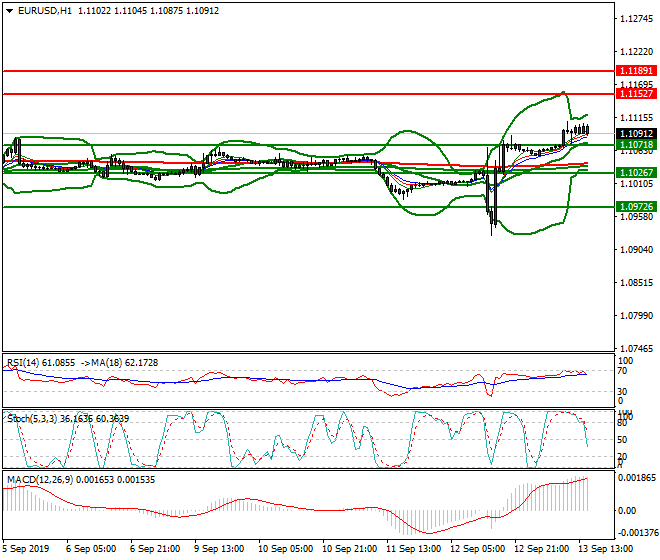
Task: Select the -0.001376 MACD scale value
Action: tap(636, 533)
